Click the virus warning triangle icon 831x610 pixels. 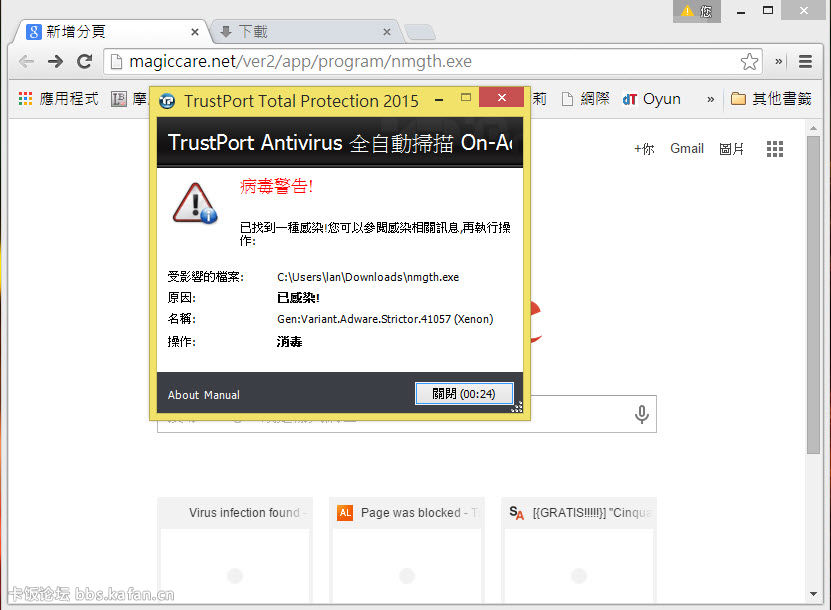[x=195, y=204]
